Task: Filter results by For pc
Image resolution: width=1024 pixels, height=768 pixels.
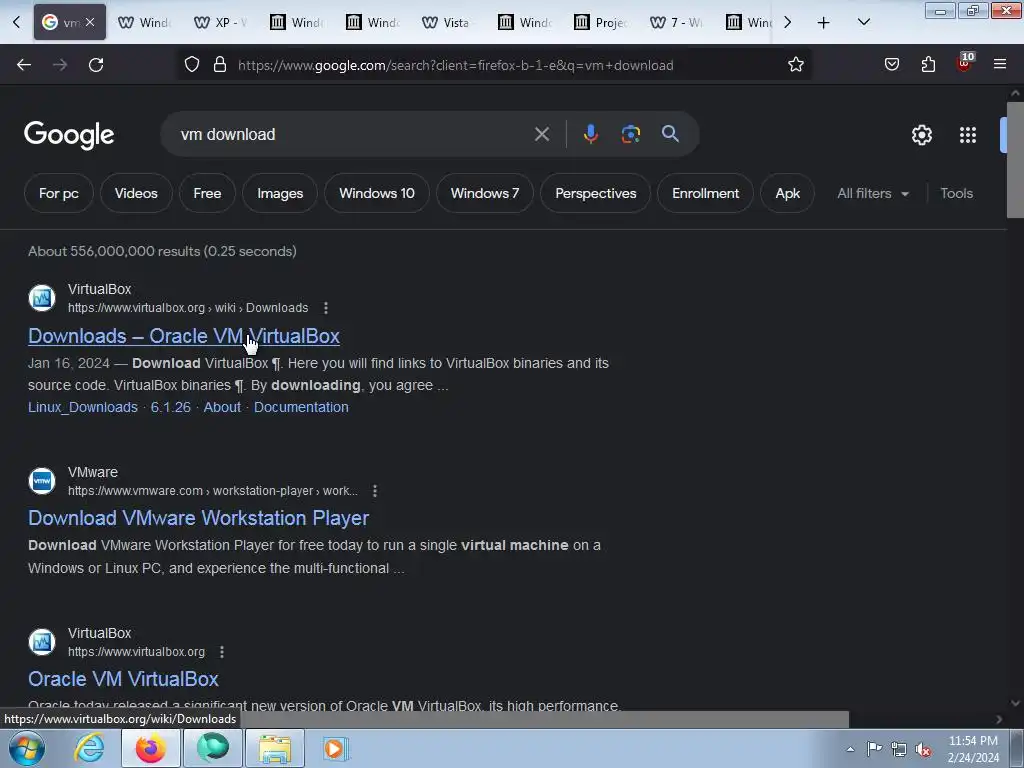Action: coord(59,193)
